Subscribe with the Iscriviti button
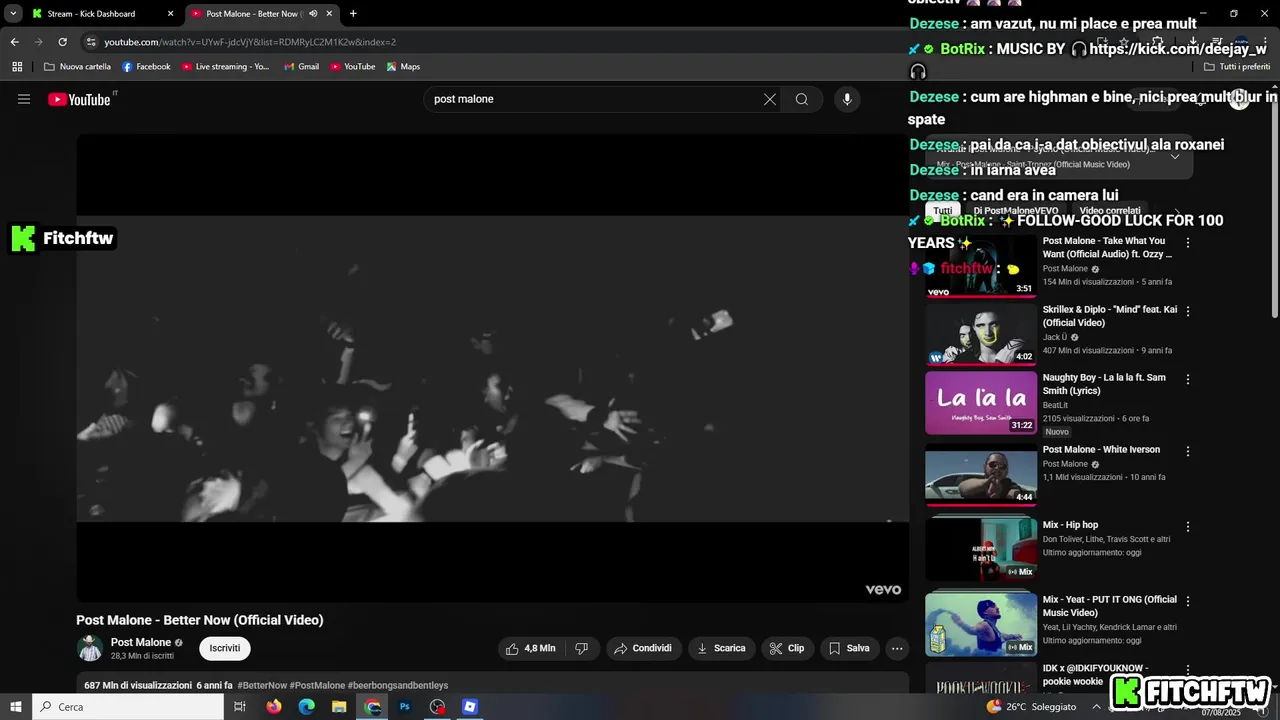Screen dimensions: 1280x720 coord(225,648)
